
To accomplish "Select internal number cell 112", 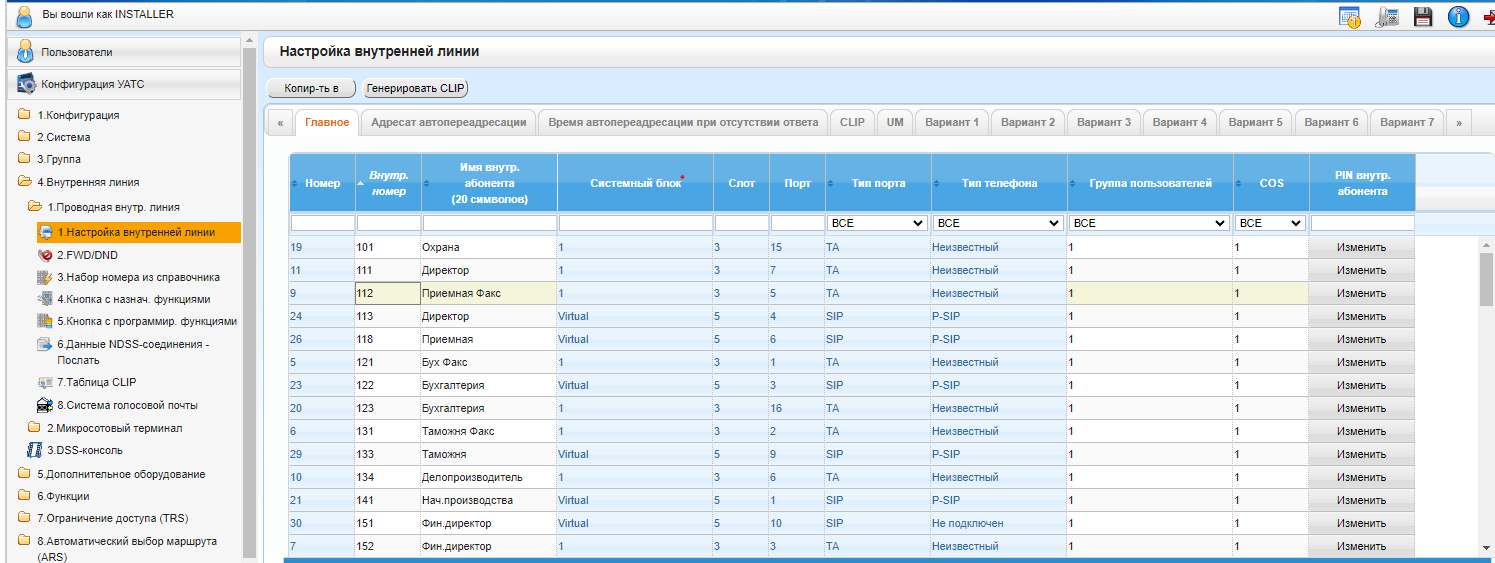I will (388, 293).
